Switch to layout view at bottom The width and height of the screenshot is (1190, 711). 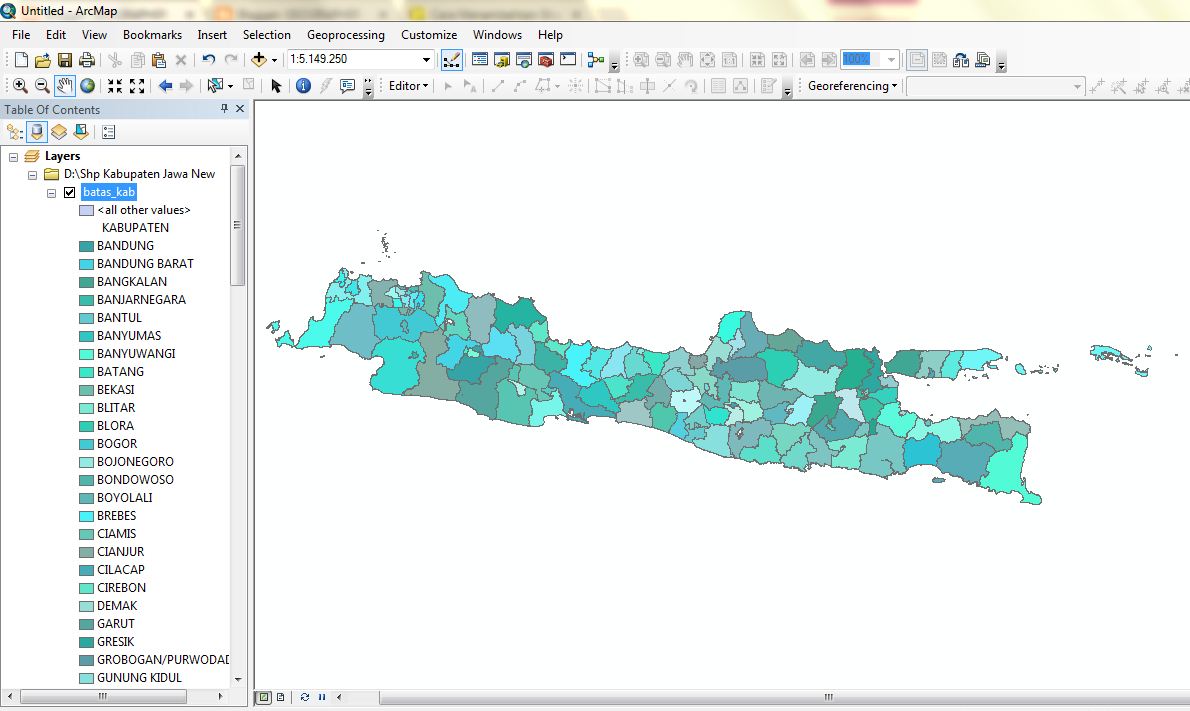point(280,697)
